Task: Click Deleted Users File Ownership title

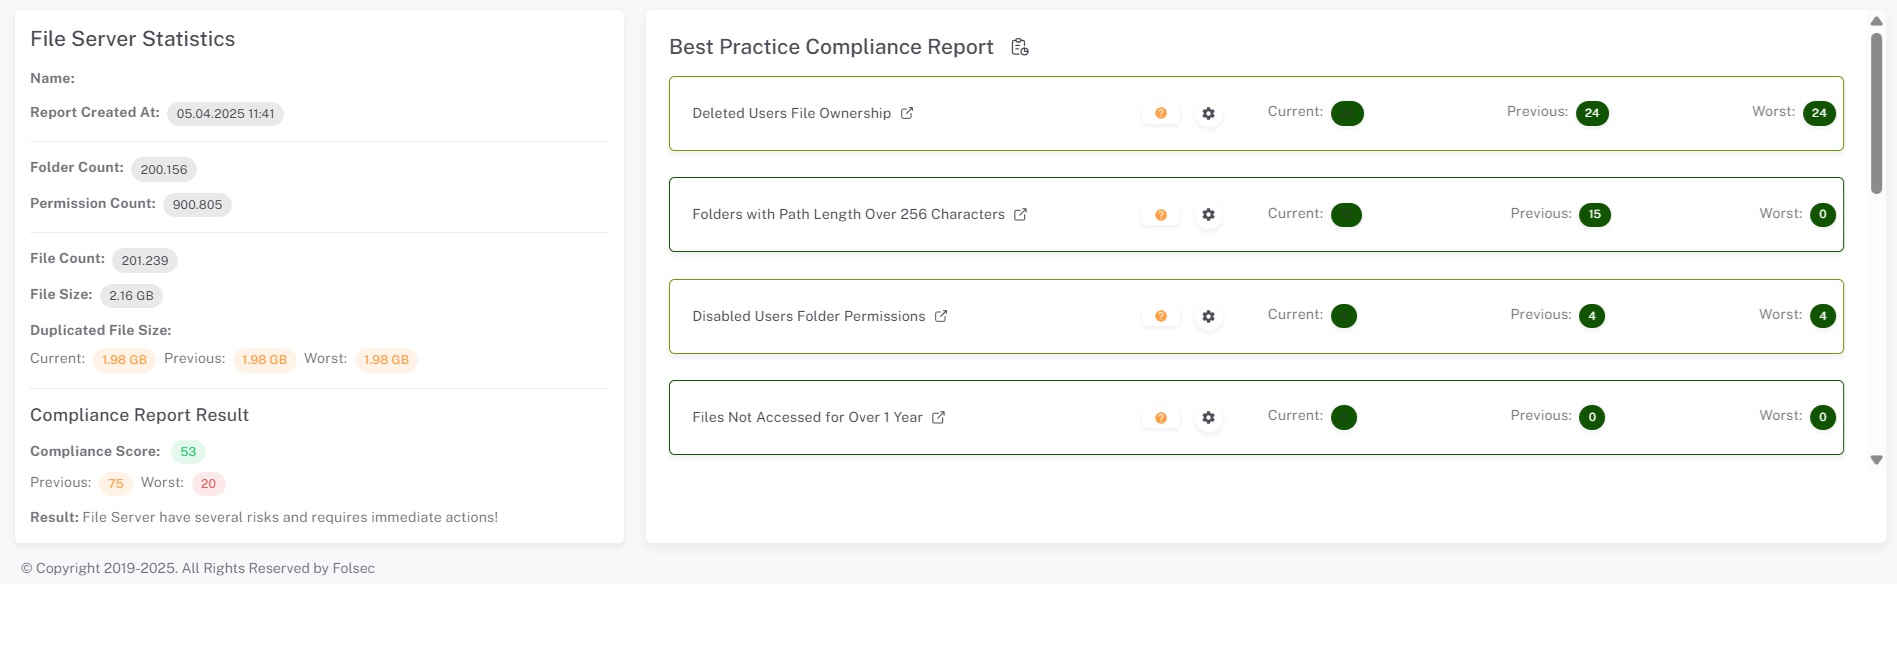Action: (791, 113)
